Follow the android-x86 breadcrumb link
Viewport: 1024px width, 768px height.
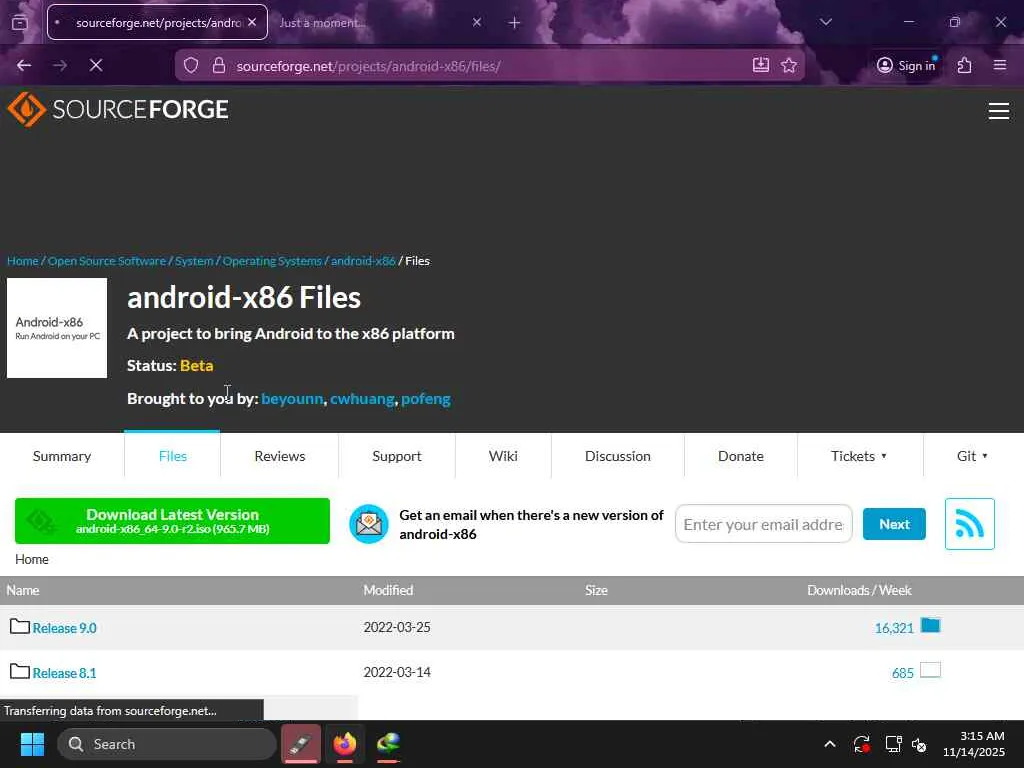coord(363,261)
